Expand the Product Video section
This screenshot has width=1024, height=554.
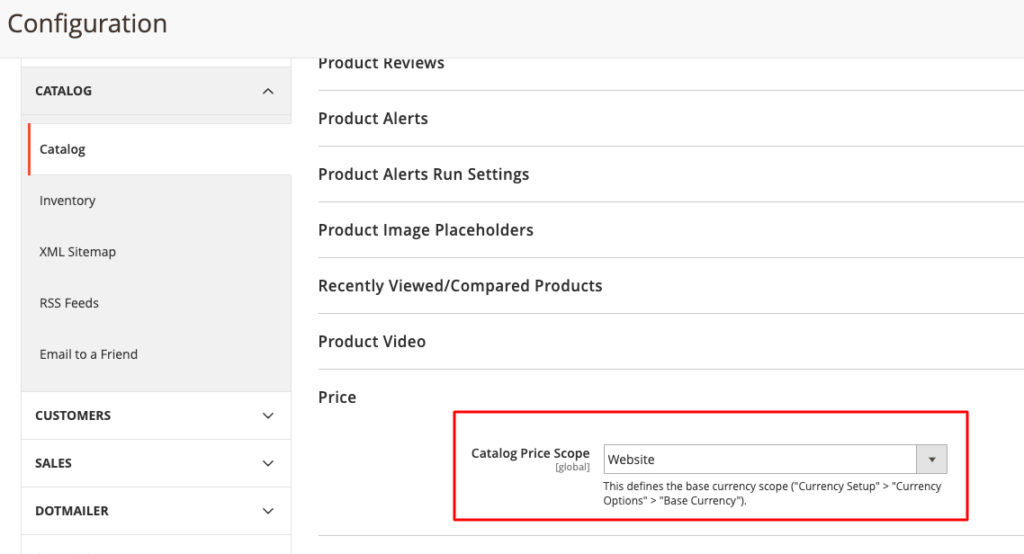371,342
